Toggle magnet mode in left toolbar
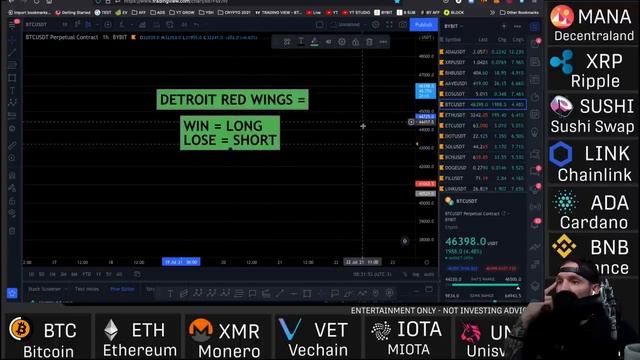This screenshot has width=640, height=360. click(x=12, y=175)
